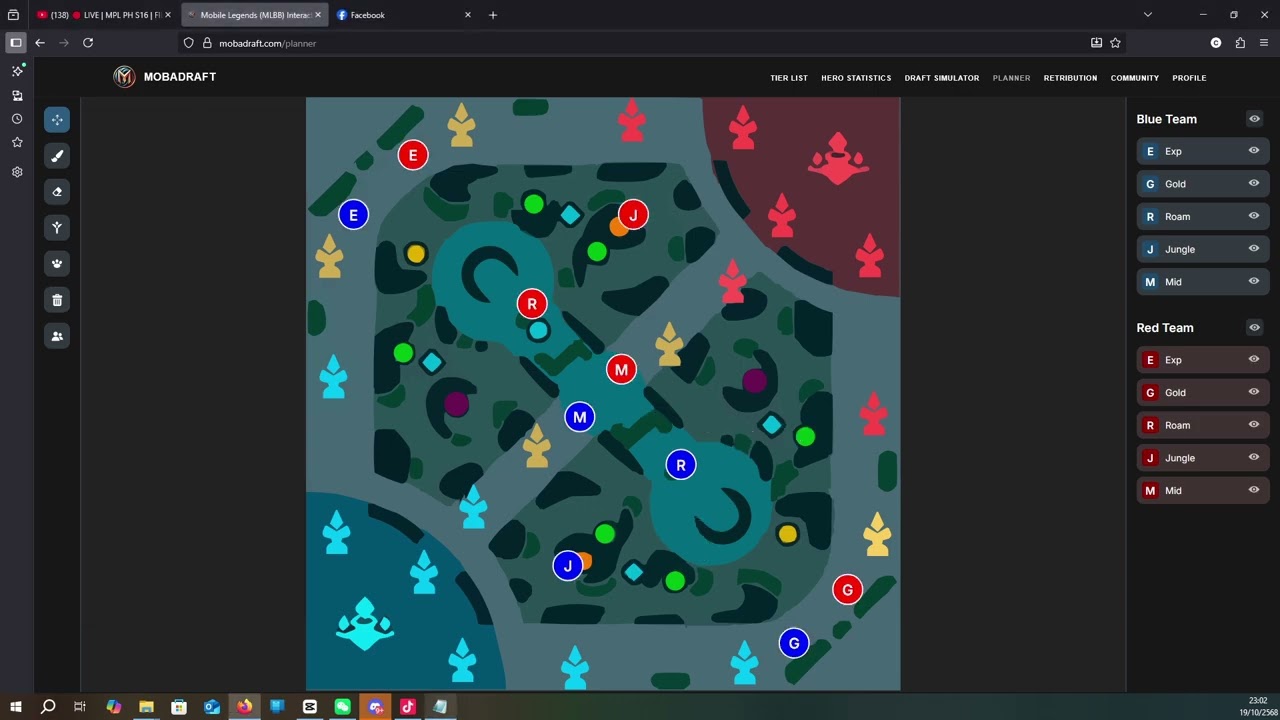Click the MOBADRAFT logo
The image size is (1280, 720).
pyautogui.click(x=165, y=77)
